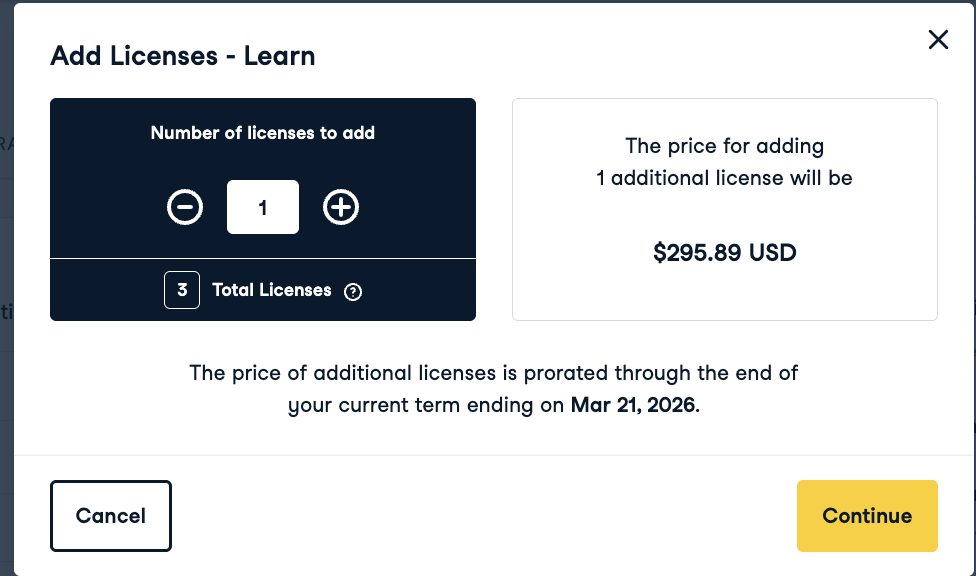Click the "Total Licenses" label text
The image size is (976, 576).
(x=271, y=290)
